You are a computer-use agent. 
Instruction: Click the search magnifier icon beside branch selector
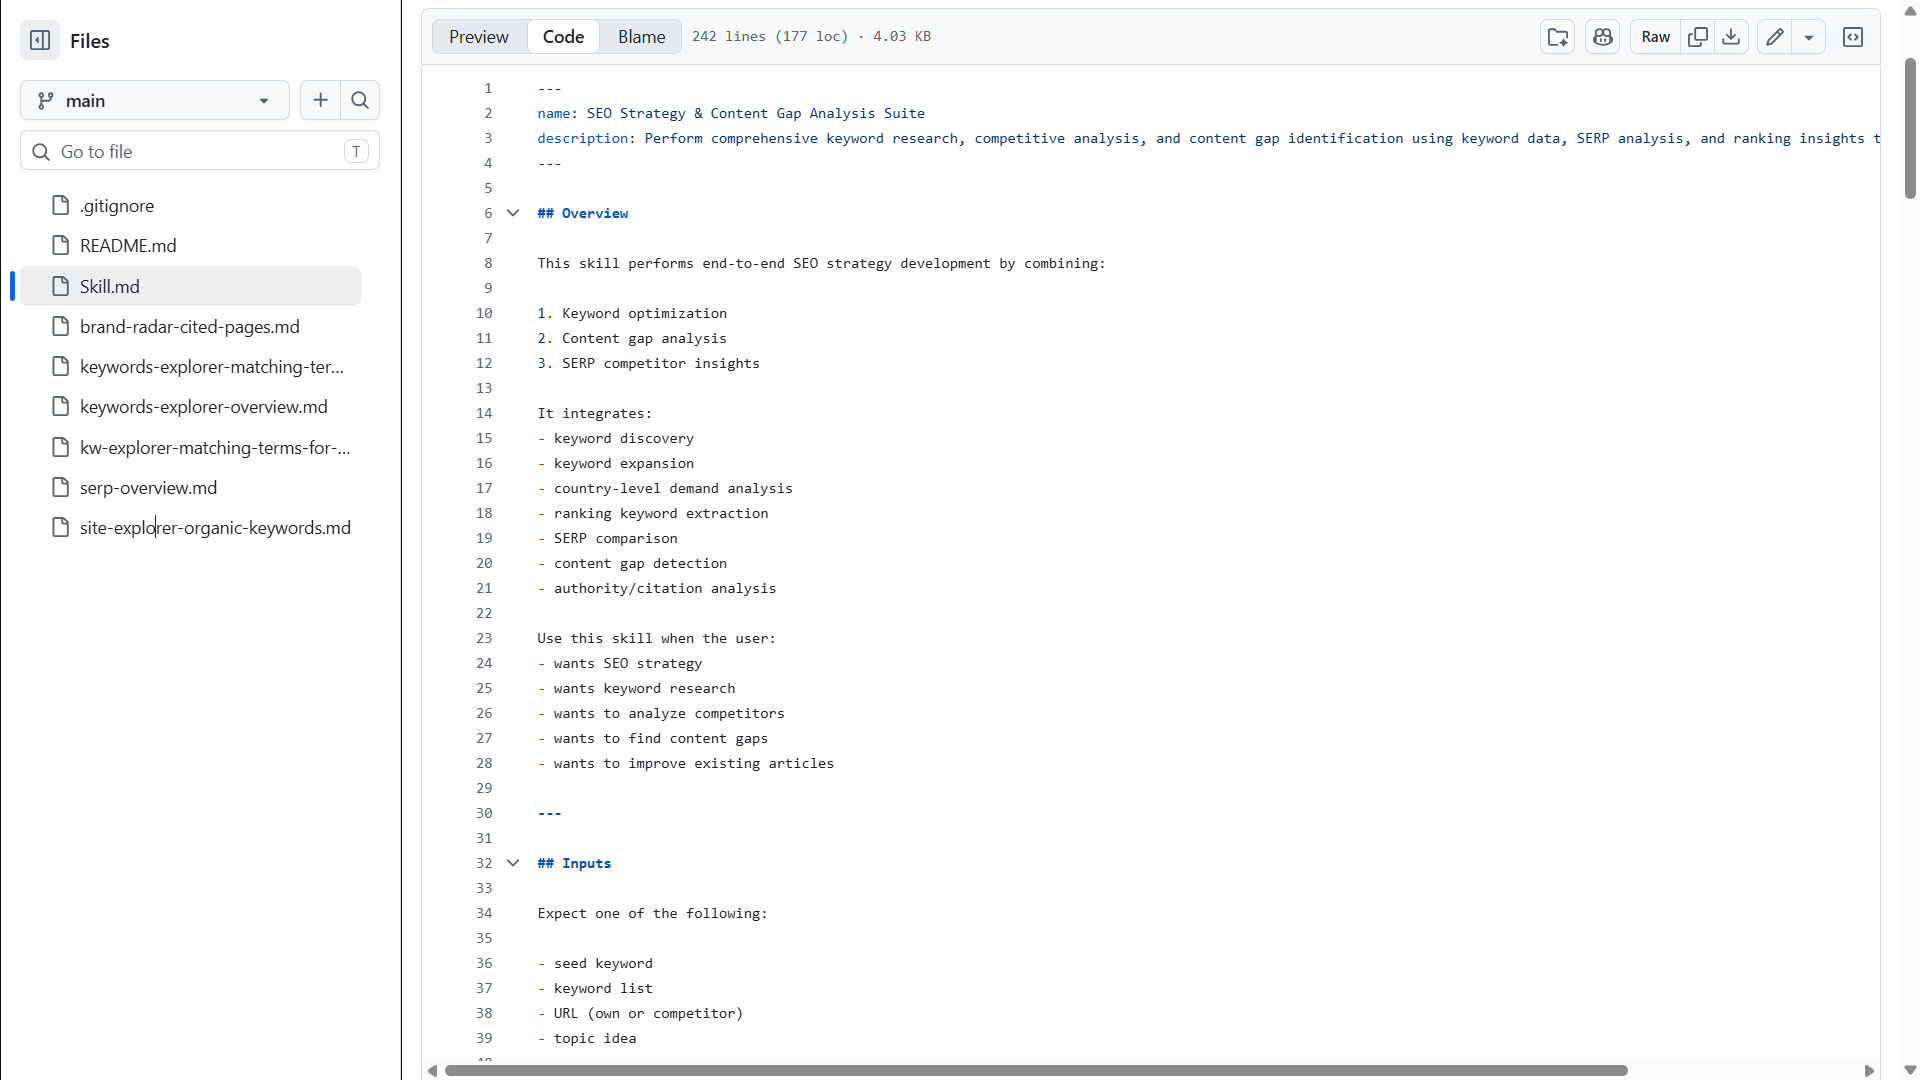pyautogui.click(x=360, y=100)
